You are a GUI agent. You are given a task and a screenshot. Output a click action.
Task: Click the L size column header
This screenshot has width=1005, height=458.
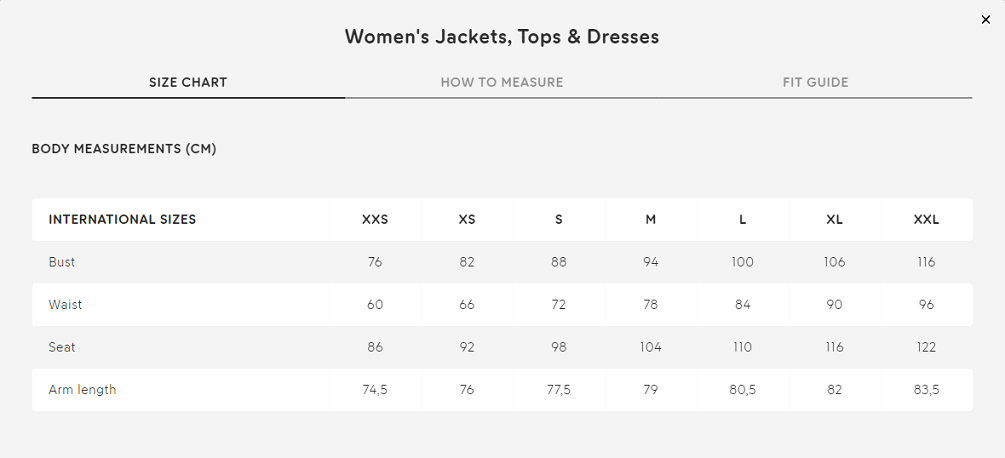[x=742, y=219]
